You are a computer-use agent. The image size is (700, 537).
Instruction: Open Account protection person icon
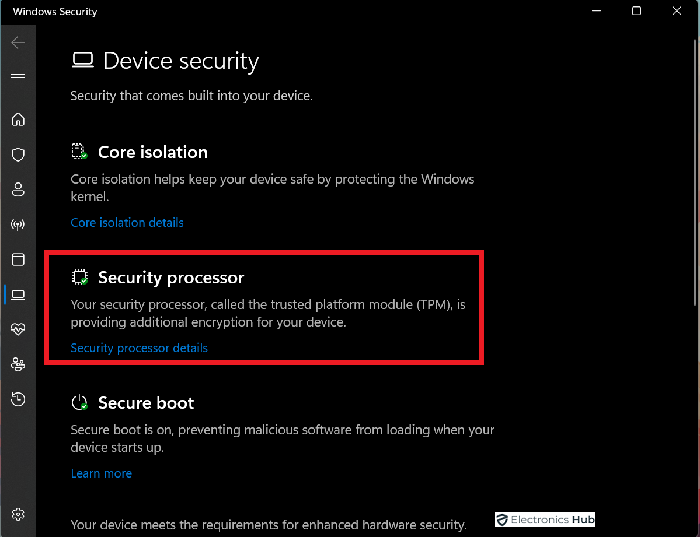coord(18,189)
